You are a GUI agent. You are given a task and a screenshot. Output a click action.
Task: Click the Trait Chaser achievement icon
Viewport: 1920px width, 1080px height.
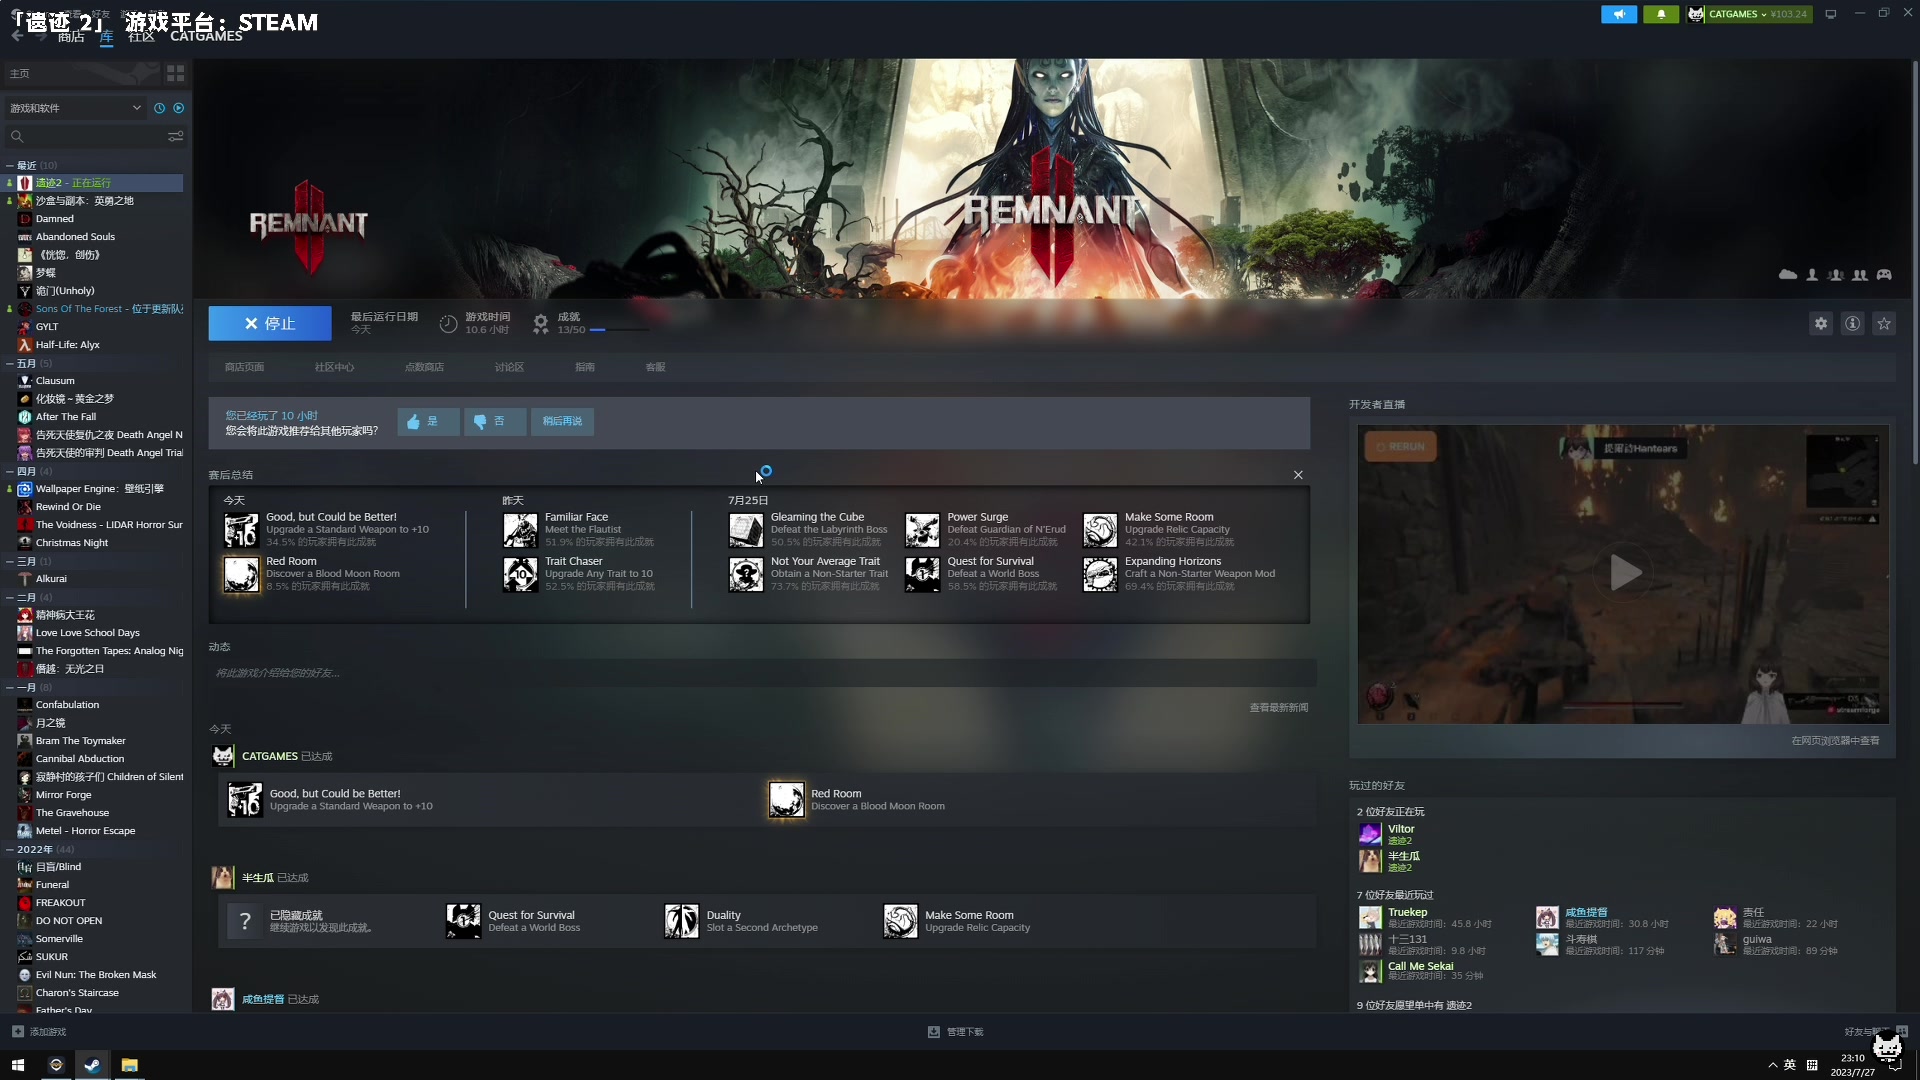click(520, 574)
